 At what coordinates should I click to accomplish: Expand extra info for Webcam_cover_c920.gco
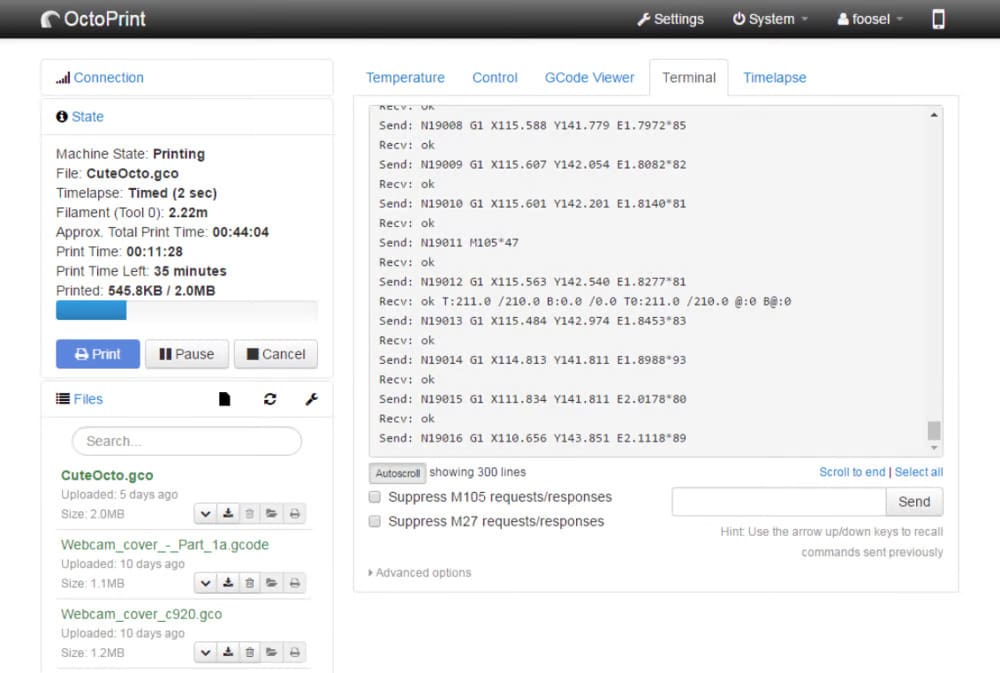coord(205,653)
